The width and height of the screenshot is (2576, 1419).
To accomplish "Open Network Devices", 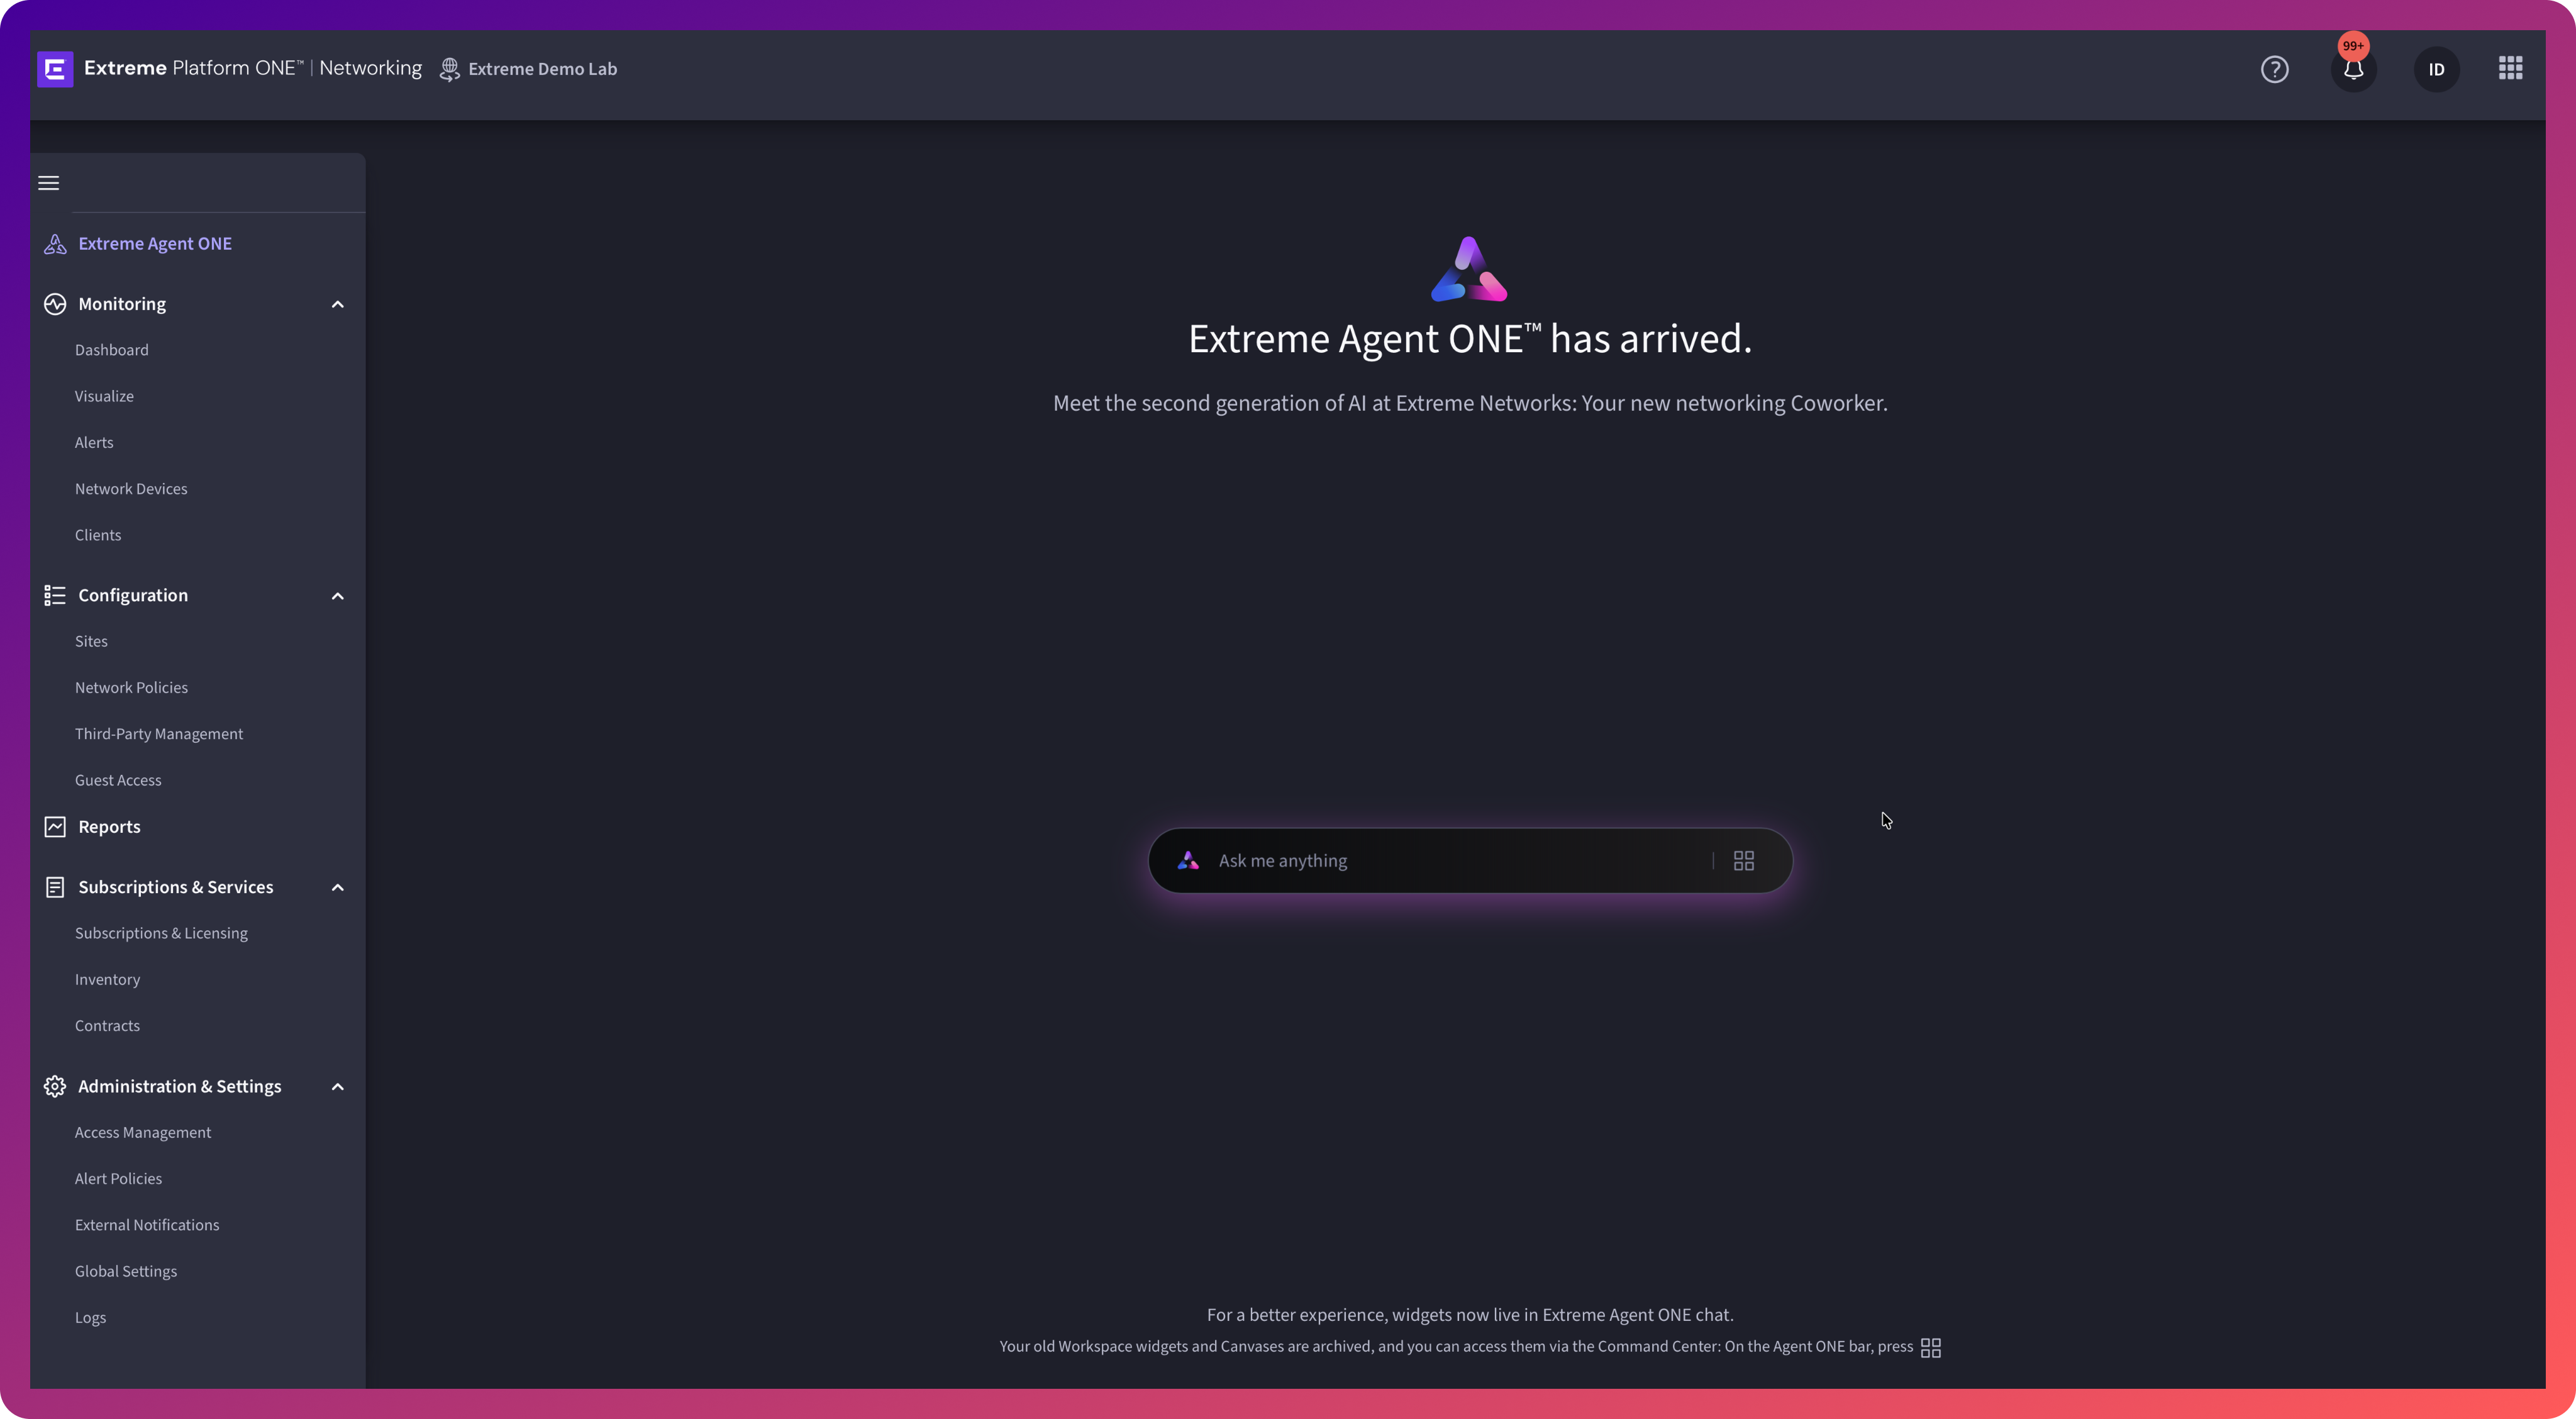I will [131, 489].
